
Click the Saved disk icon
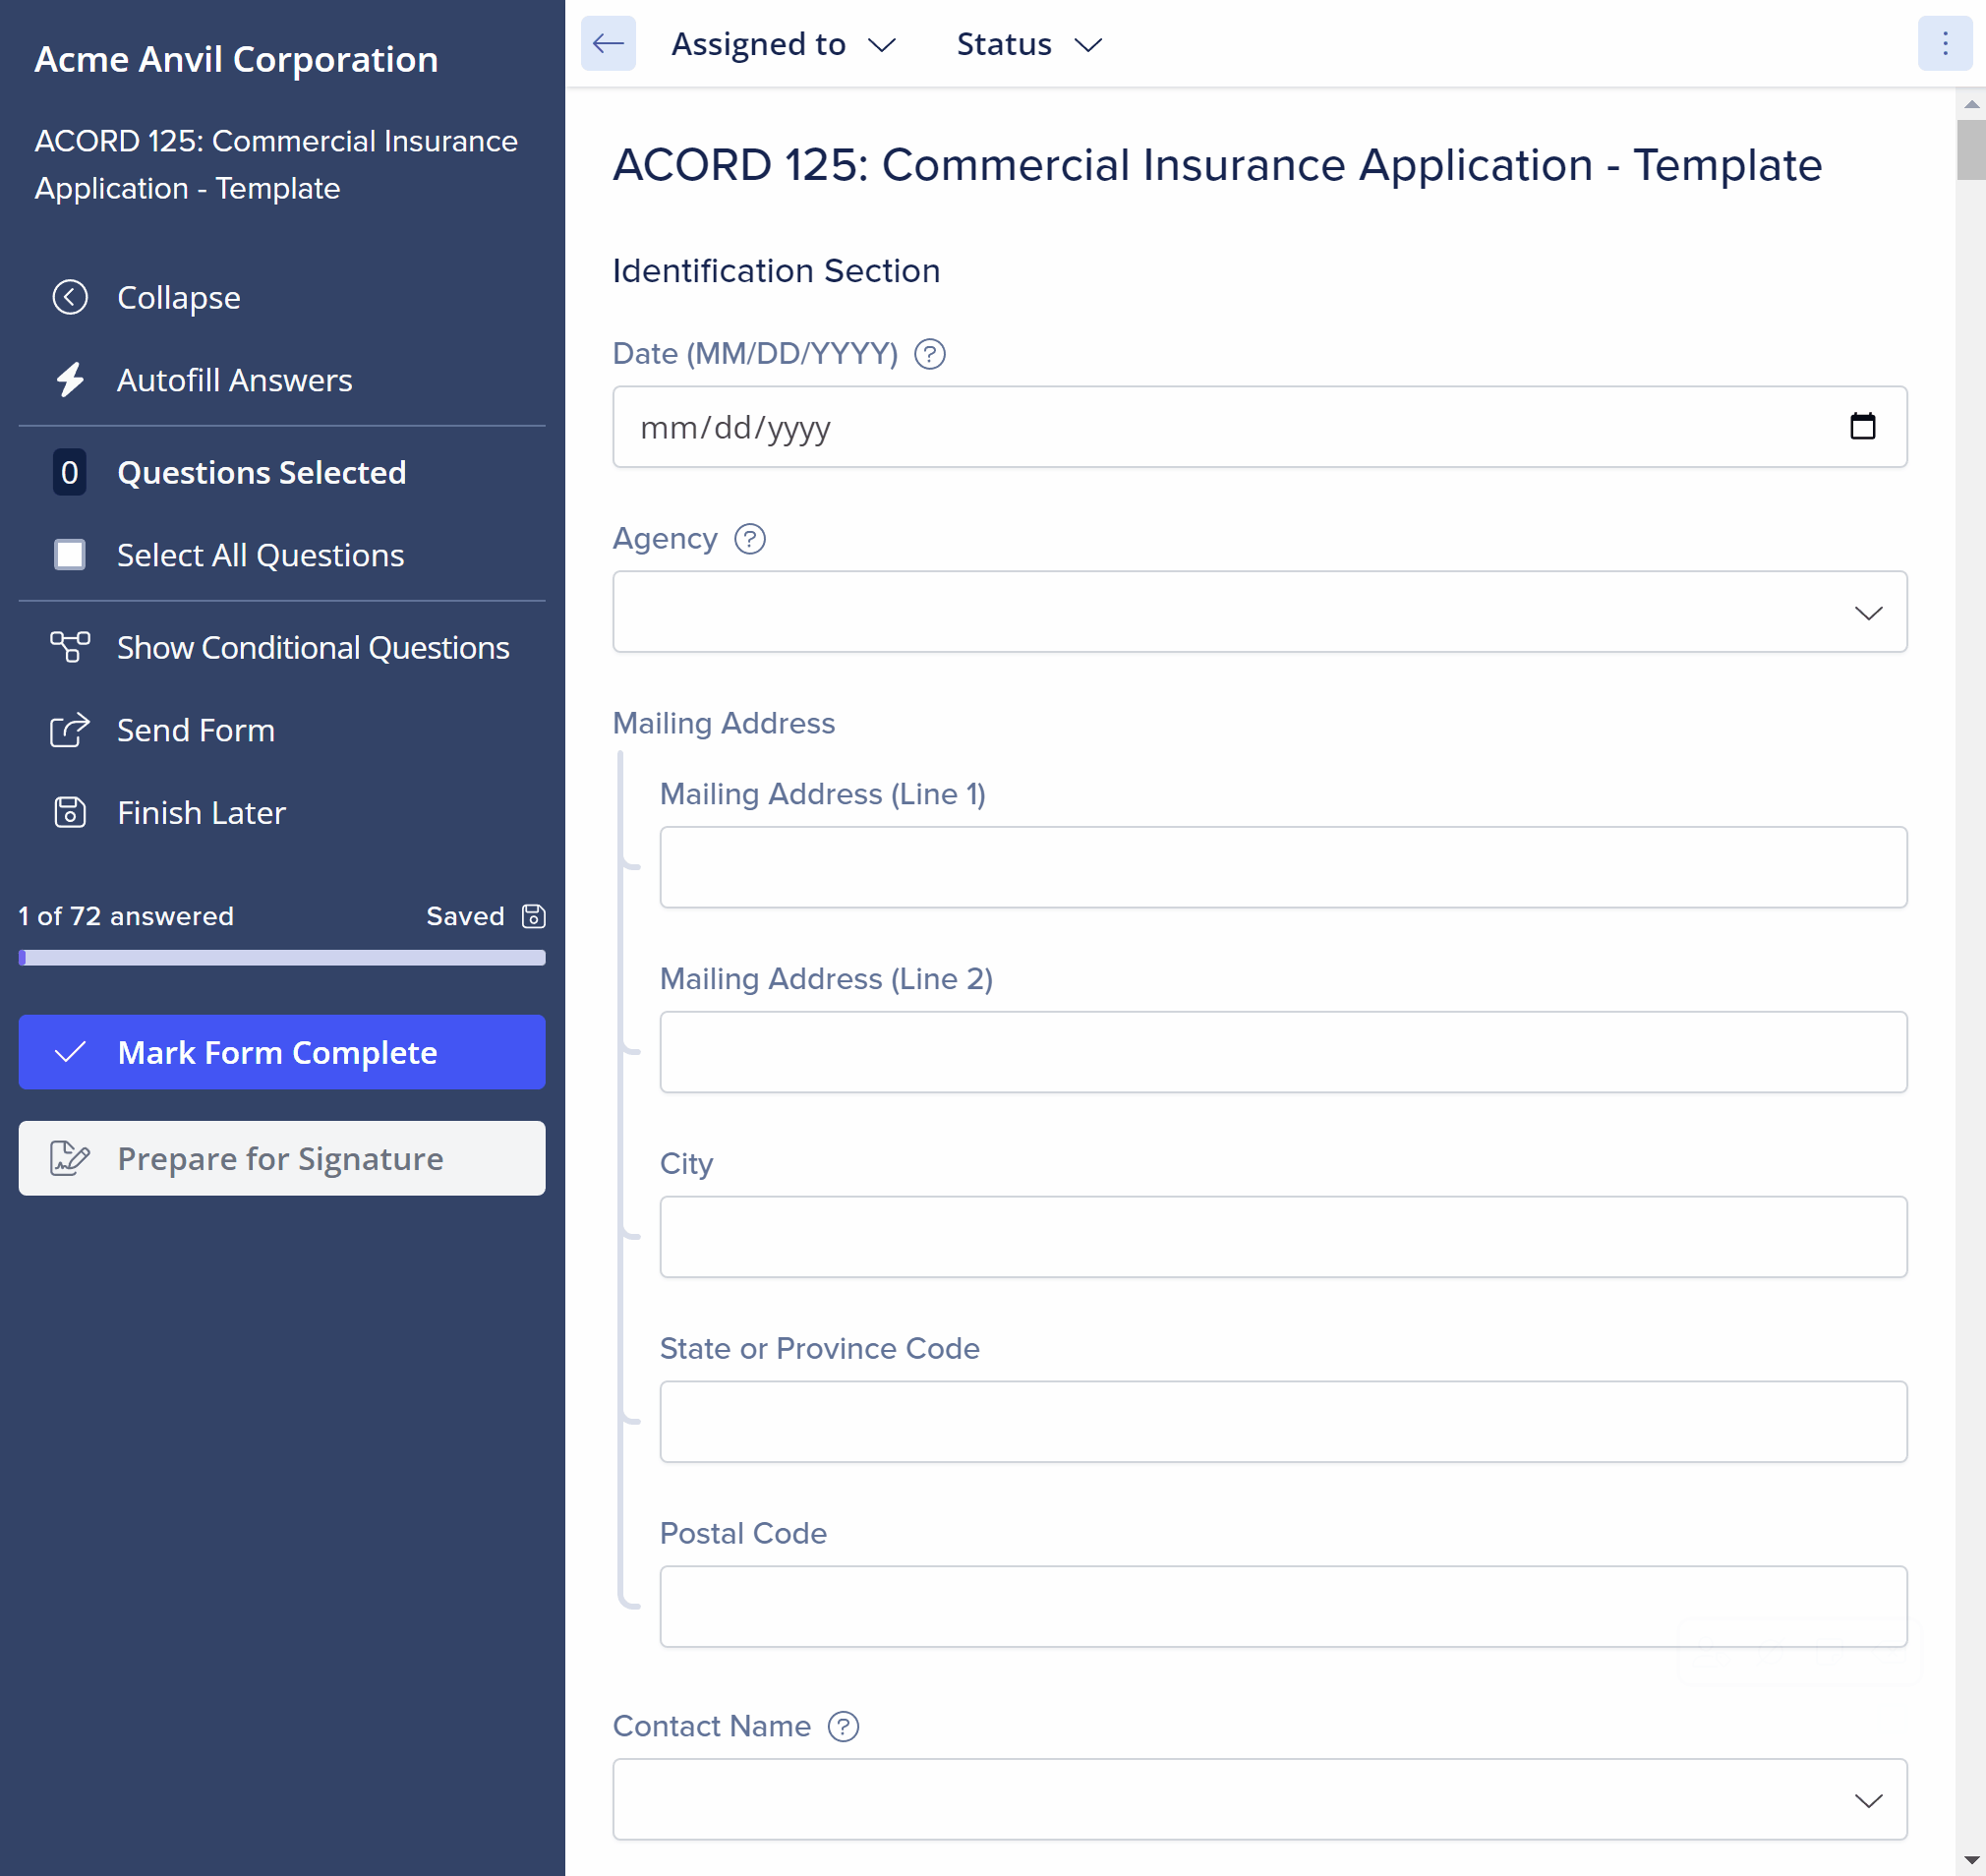tap(534, 916)
